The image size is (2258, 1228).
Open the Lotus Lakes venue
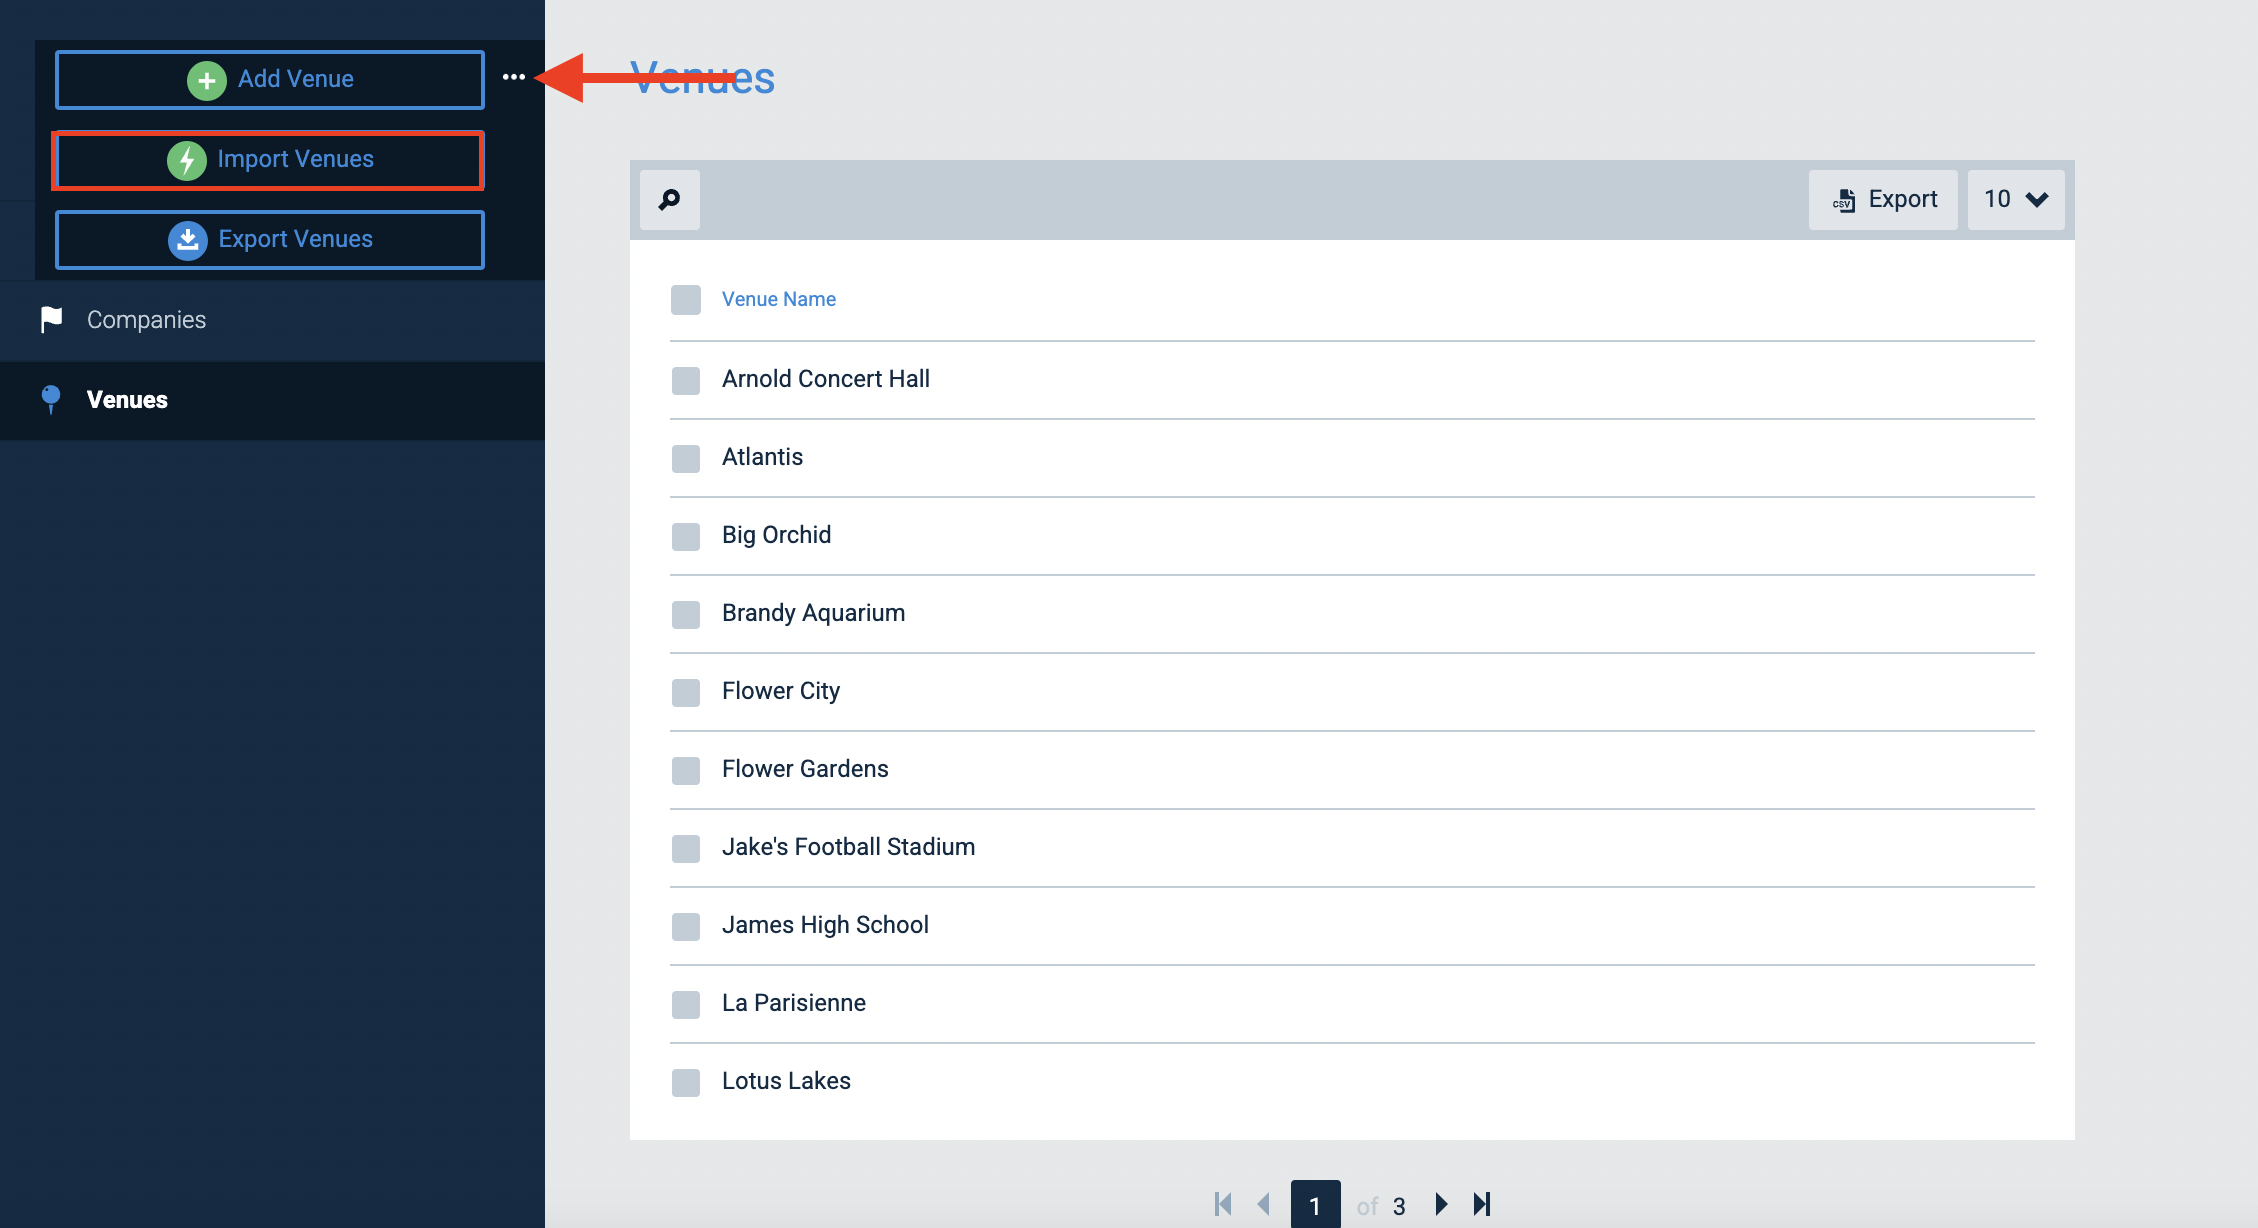(786, 1081)
